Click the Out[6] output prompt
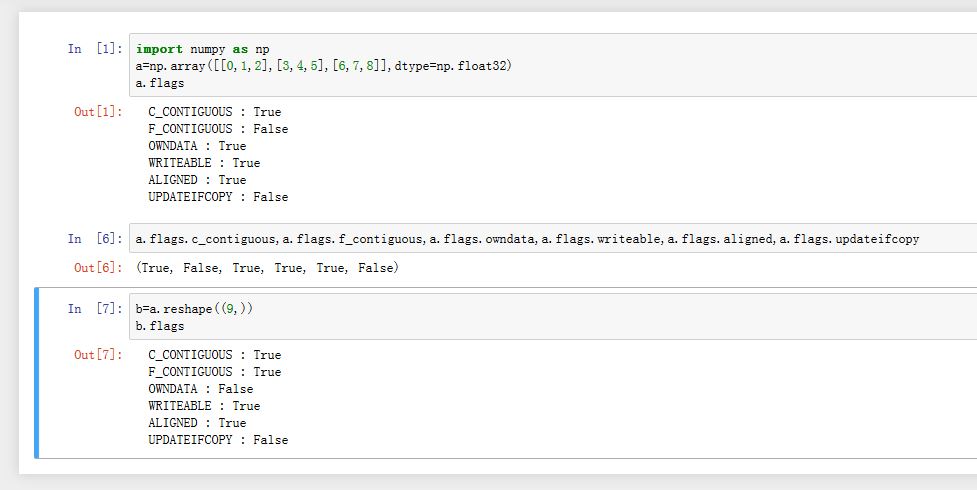 (98, 268)
